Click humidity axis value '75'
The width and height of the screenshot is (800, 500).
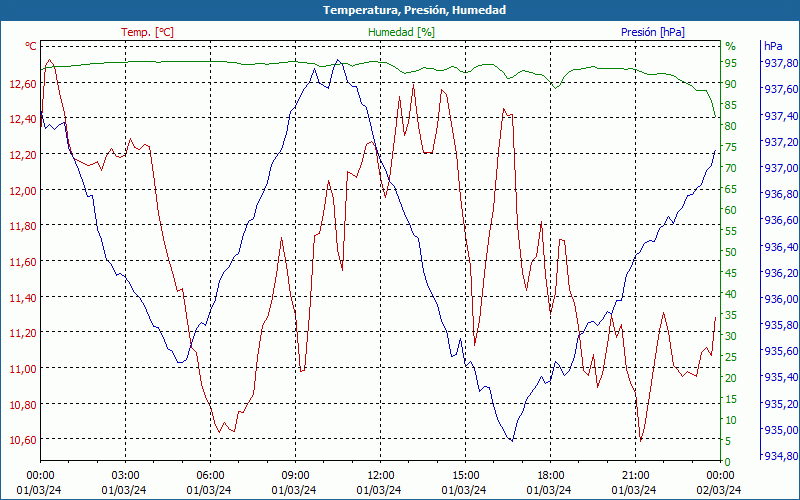point(731,147)
